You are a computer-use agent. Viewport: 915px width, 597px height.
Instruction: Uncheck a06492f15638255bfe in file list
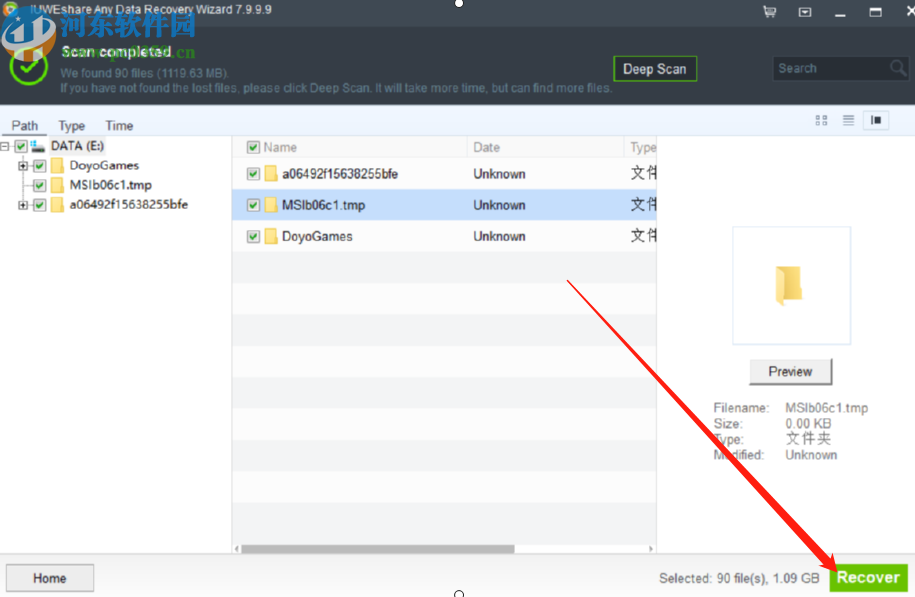coord(253,174)
